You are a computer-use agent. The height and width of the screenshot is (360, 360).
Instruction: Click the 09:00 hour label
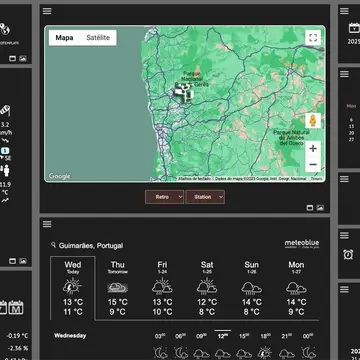pos(201,336)
